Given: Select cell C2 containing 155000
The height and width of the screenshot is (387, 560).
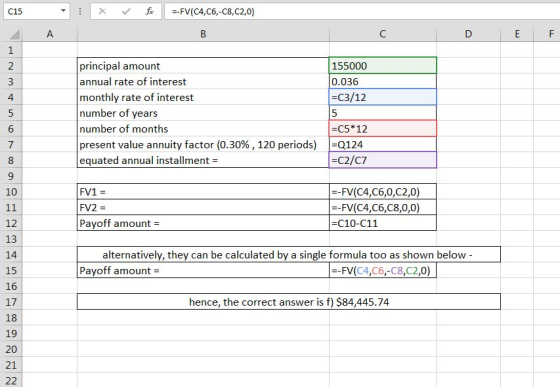Looking at the screenshot, I should click(382, 66).
